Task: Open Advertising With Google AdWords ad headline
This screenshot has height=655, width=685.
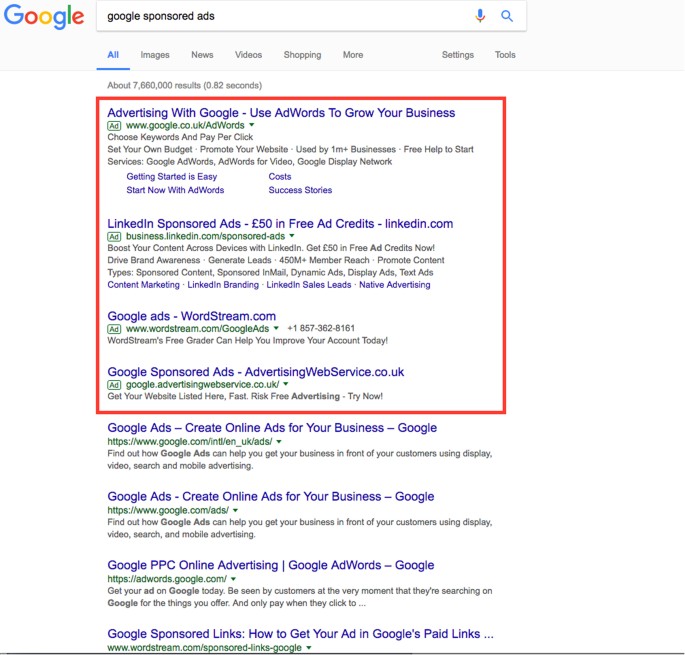Action: coord(281,113)
